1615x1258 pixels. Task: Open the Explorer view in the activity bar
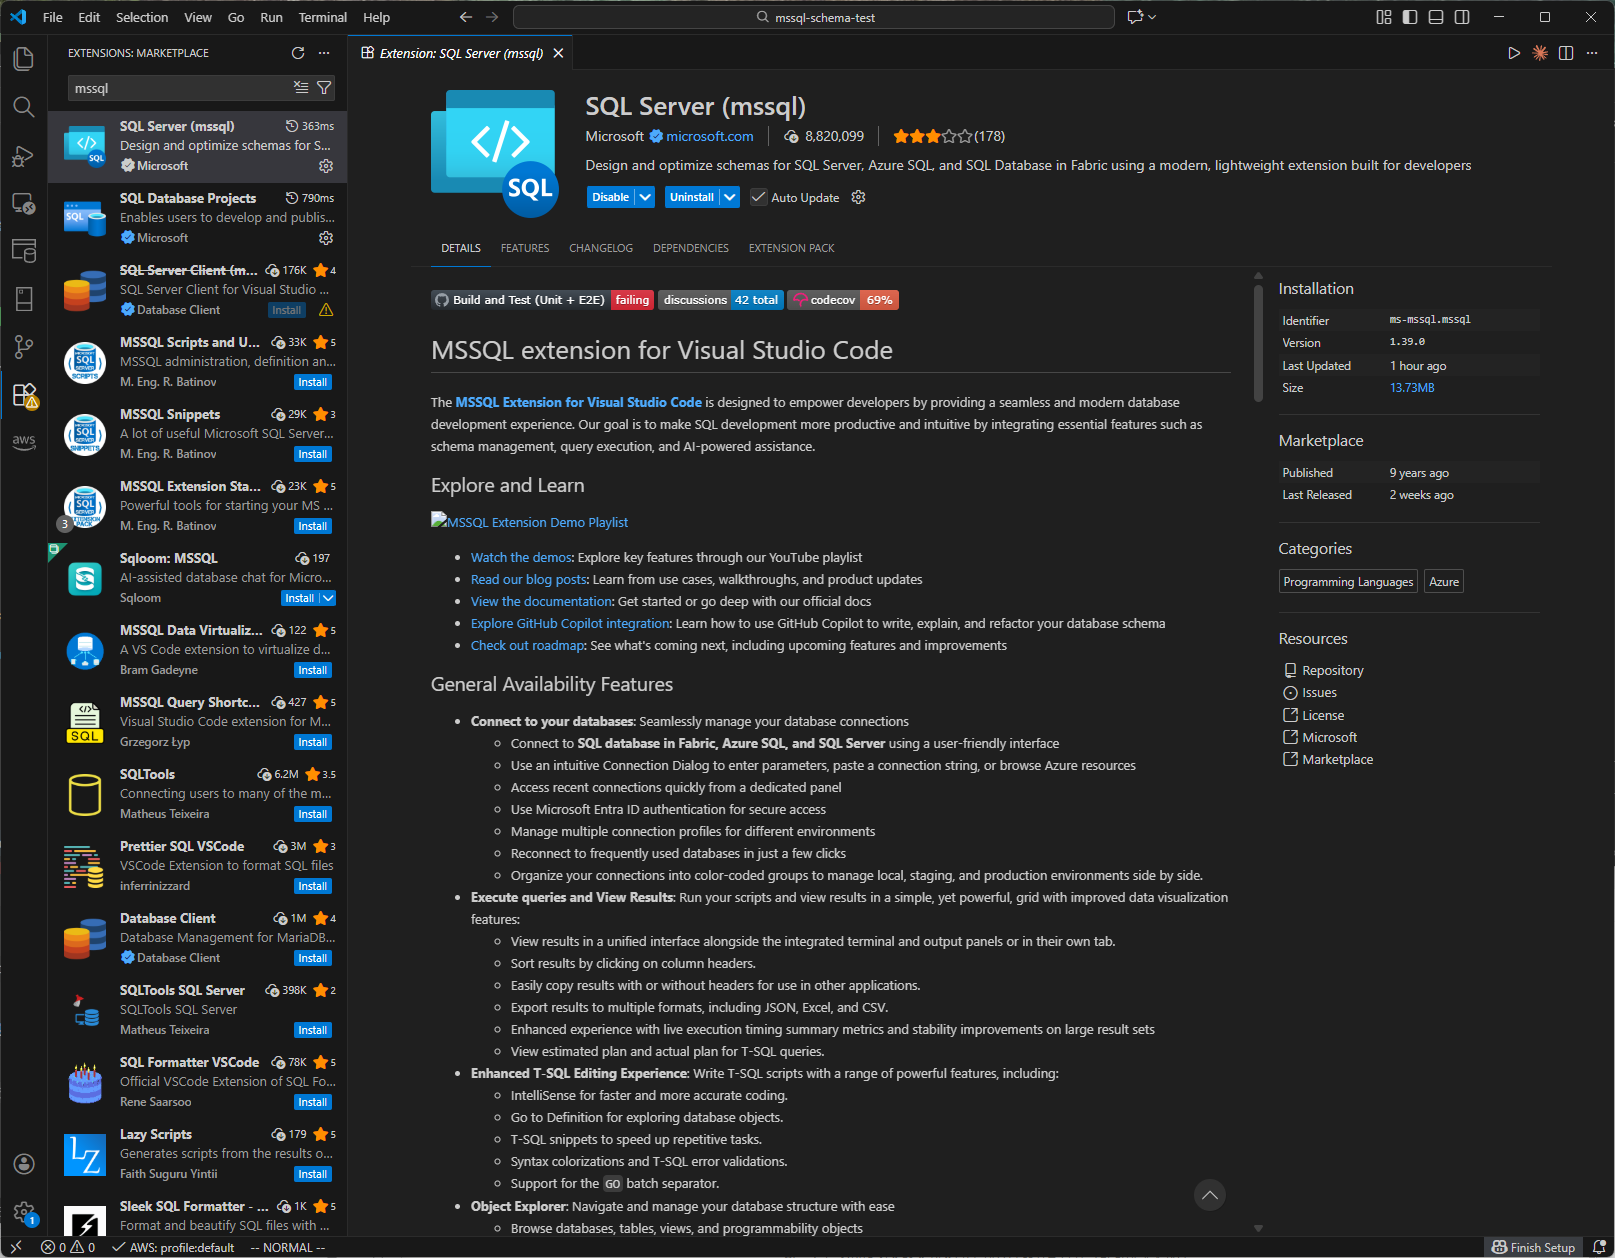pos(24,59)
